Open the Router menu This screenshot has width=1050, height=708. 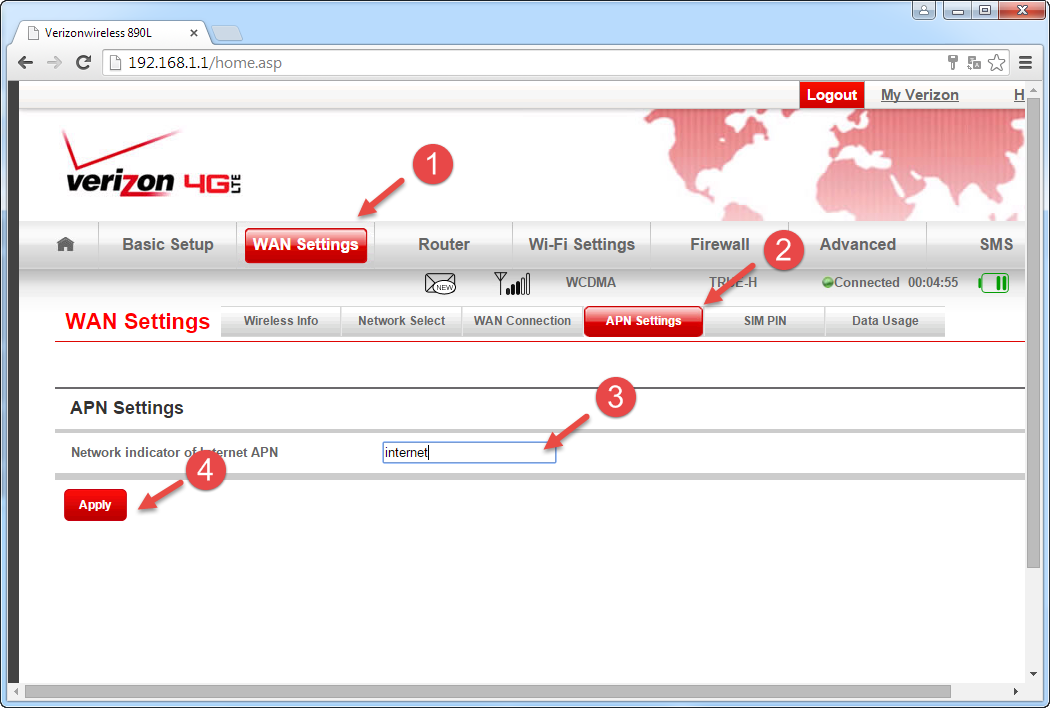pyautogui.click(x=444, y=244)
